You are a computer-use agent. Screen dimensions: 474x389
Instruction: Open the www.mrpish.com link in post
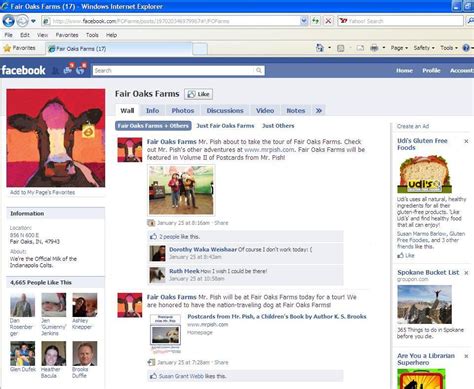coord(269,150)
